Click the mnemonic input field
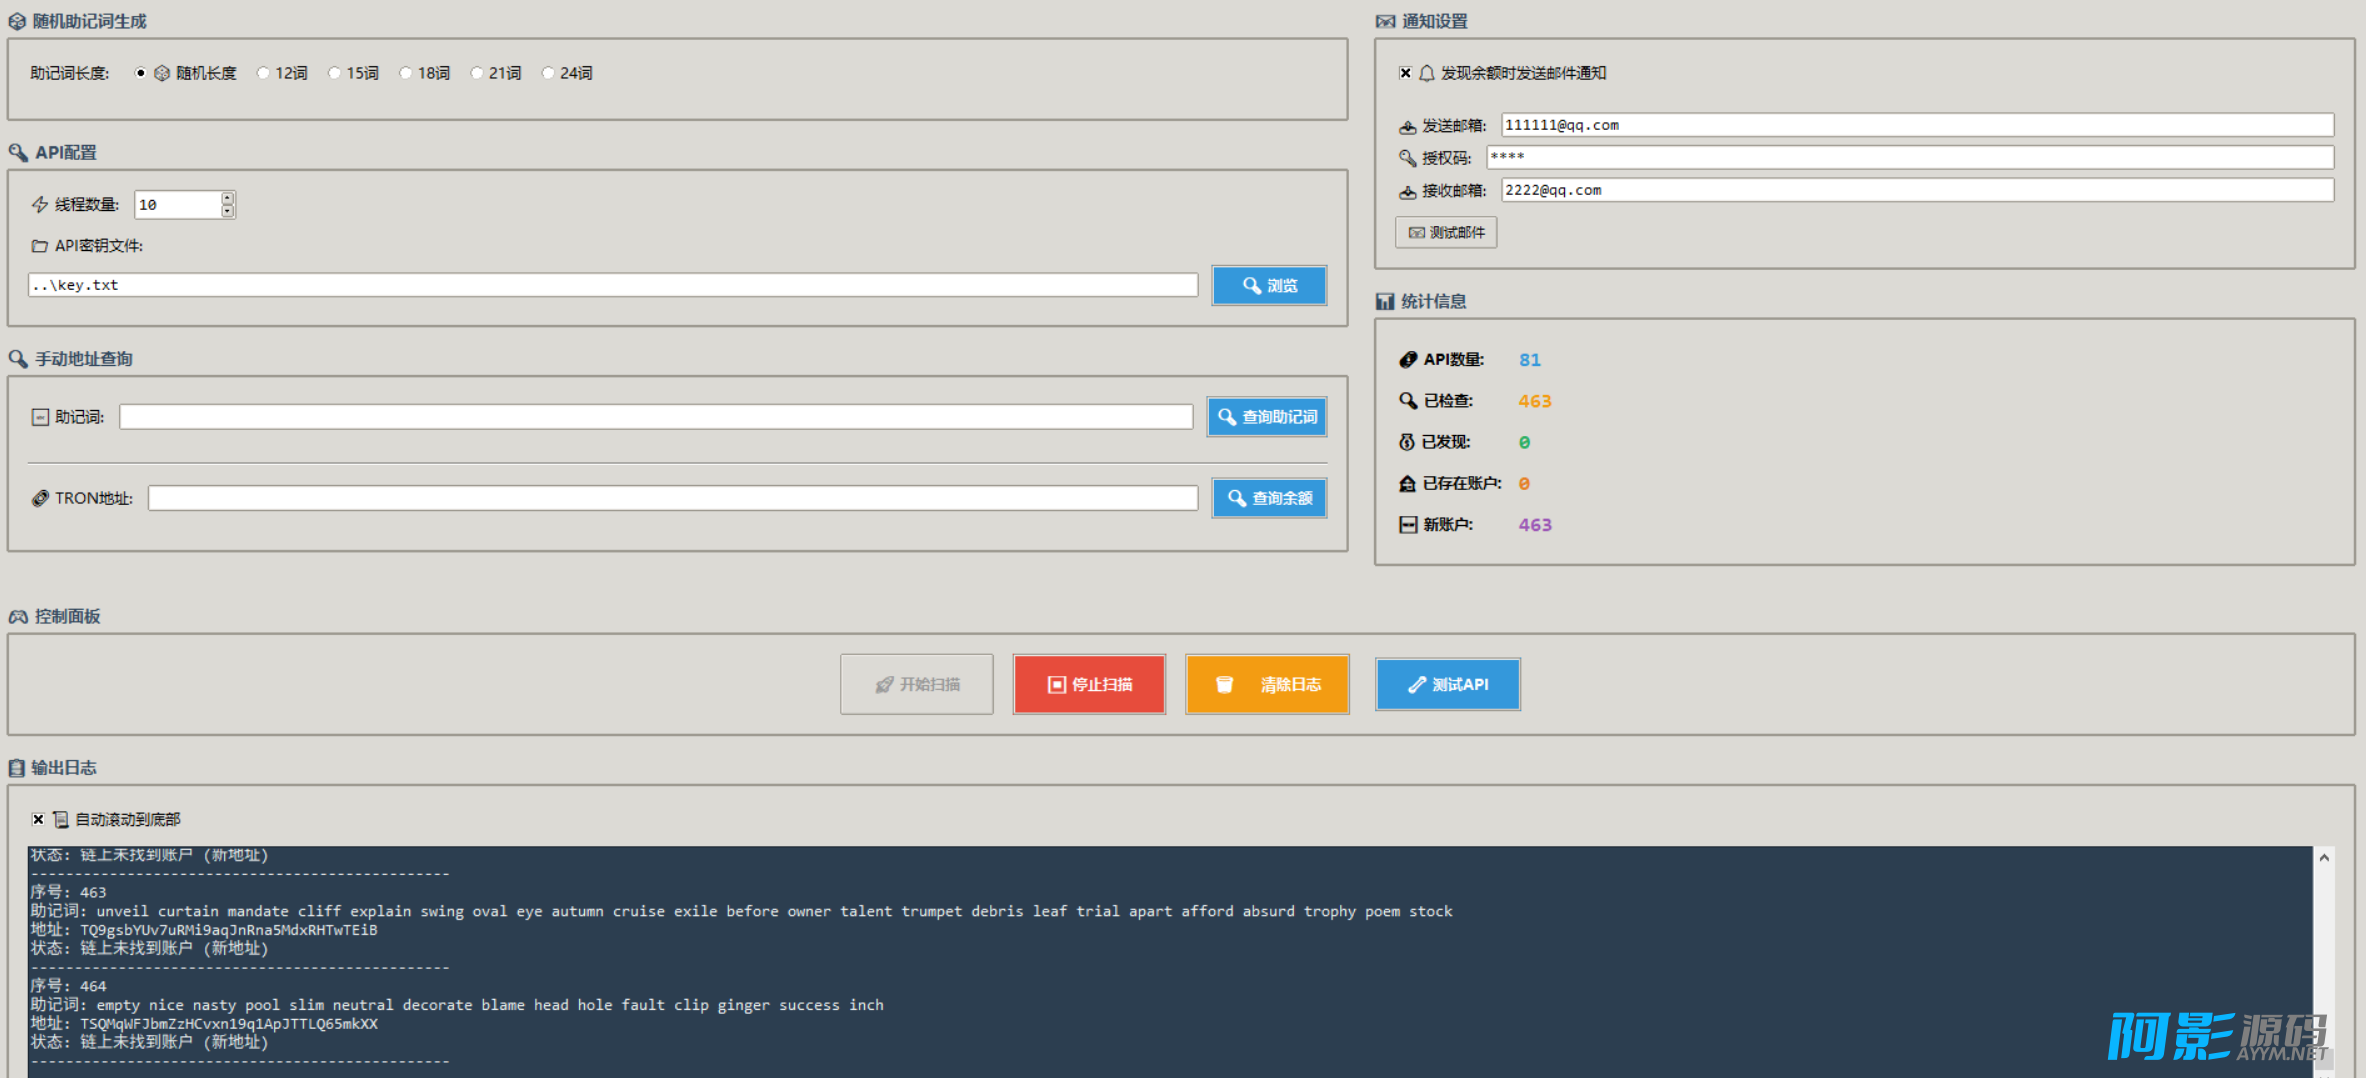The height and width of the screenshot is (1078, 2366). [655, 417]
